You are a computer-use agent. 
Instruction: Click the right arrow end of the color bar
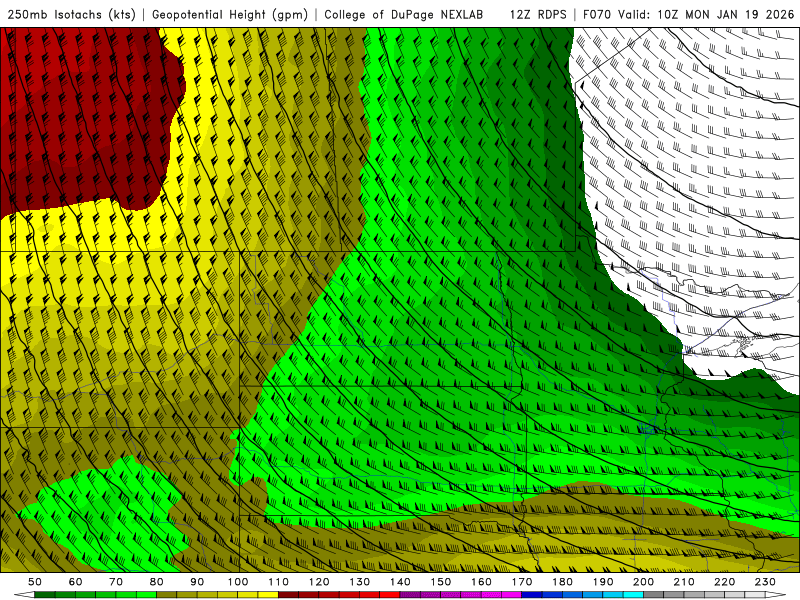click(x=776, y=594)
